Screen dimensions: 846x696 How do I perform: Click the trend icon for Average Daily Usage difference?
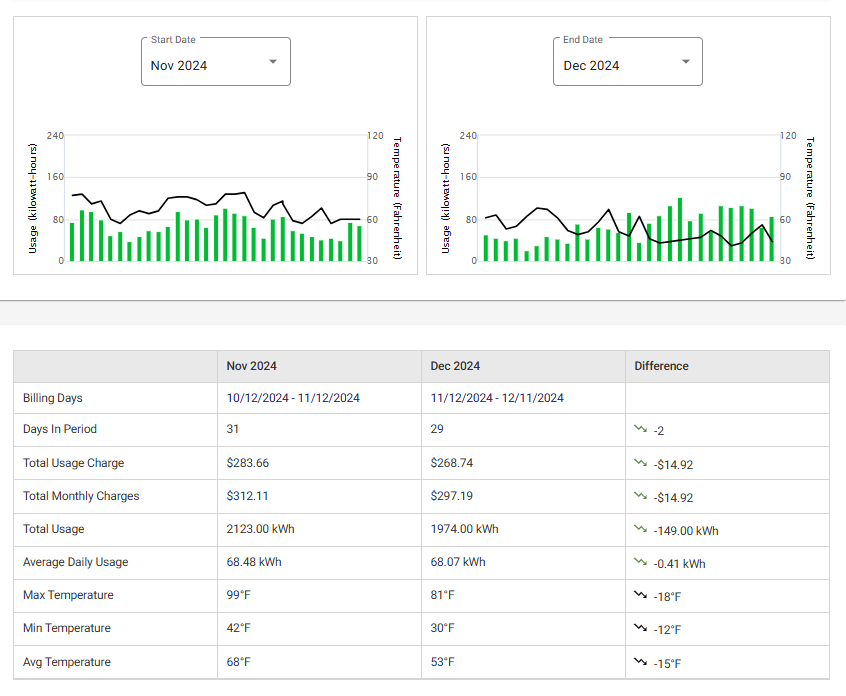pos(639,564)
